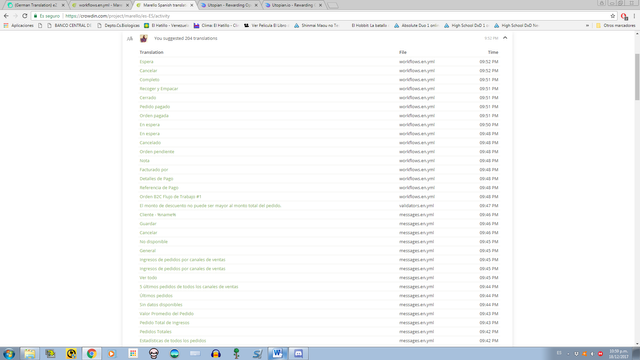The image size is (640, 360).
Task: Open the 'Detalles de Pago' translation
Action: tap(156, 178)
